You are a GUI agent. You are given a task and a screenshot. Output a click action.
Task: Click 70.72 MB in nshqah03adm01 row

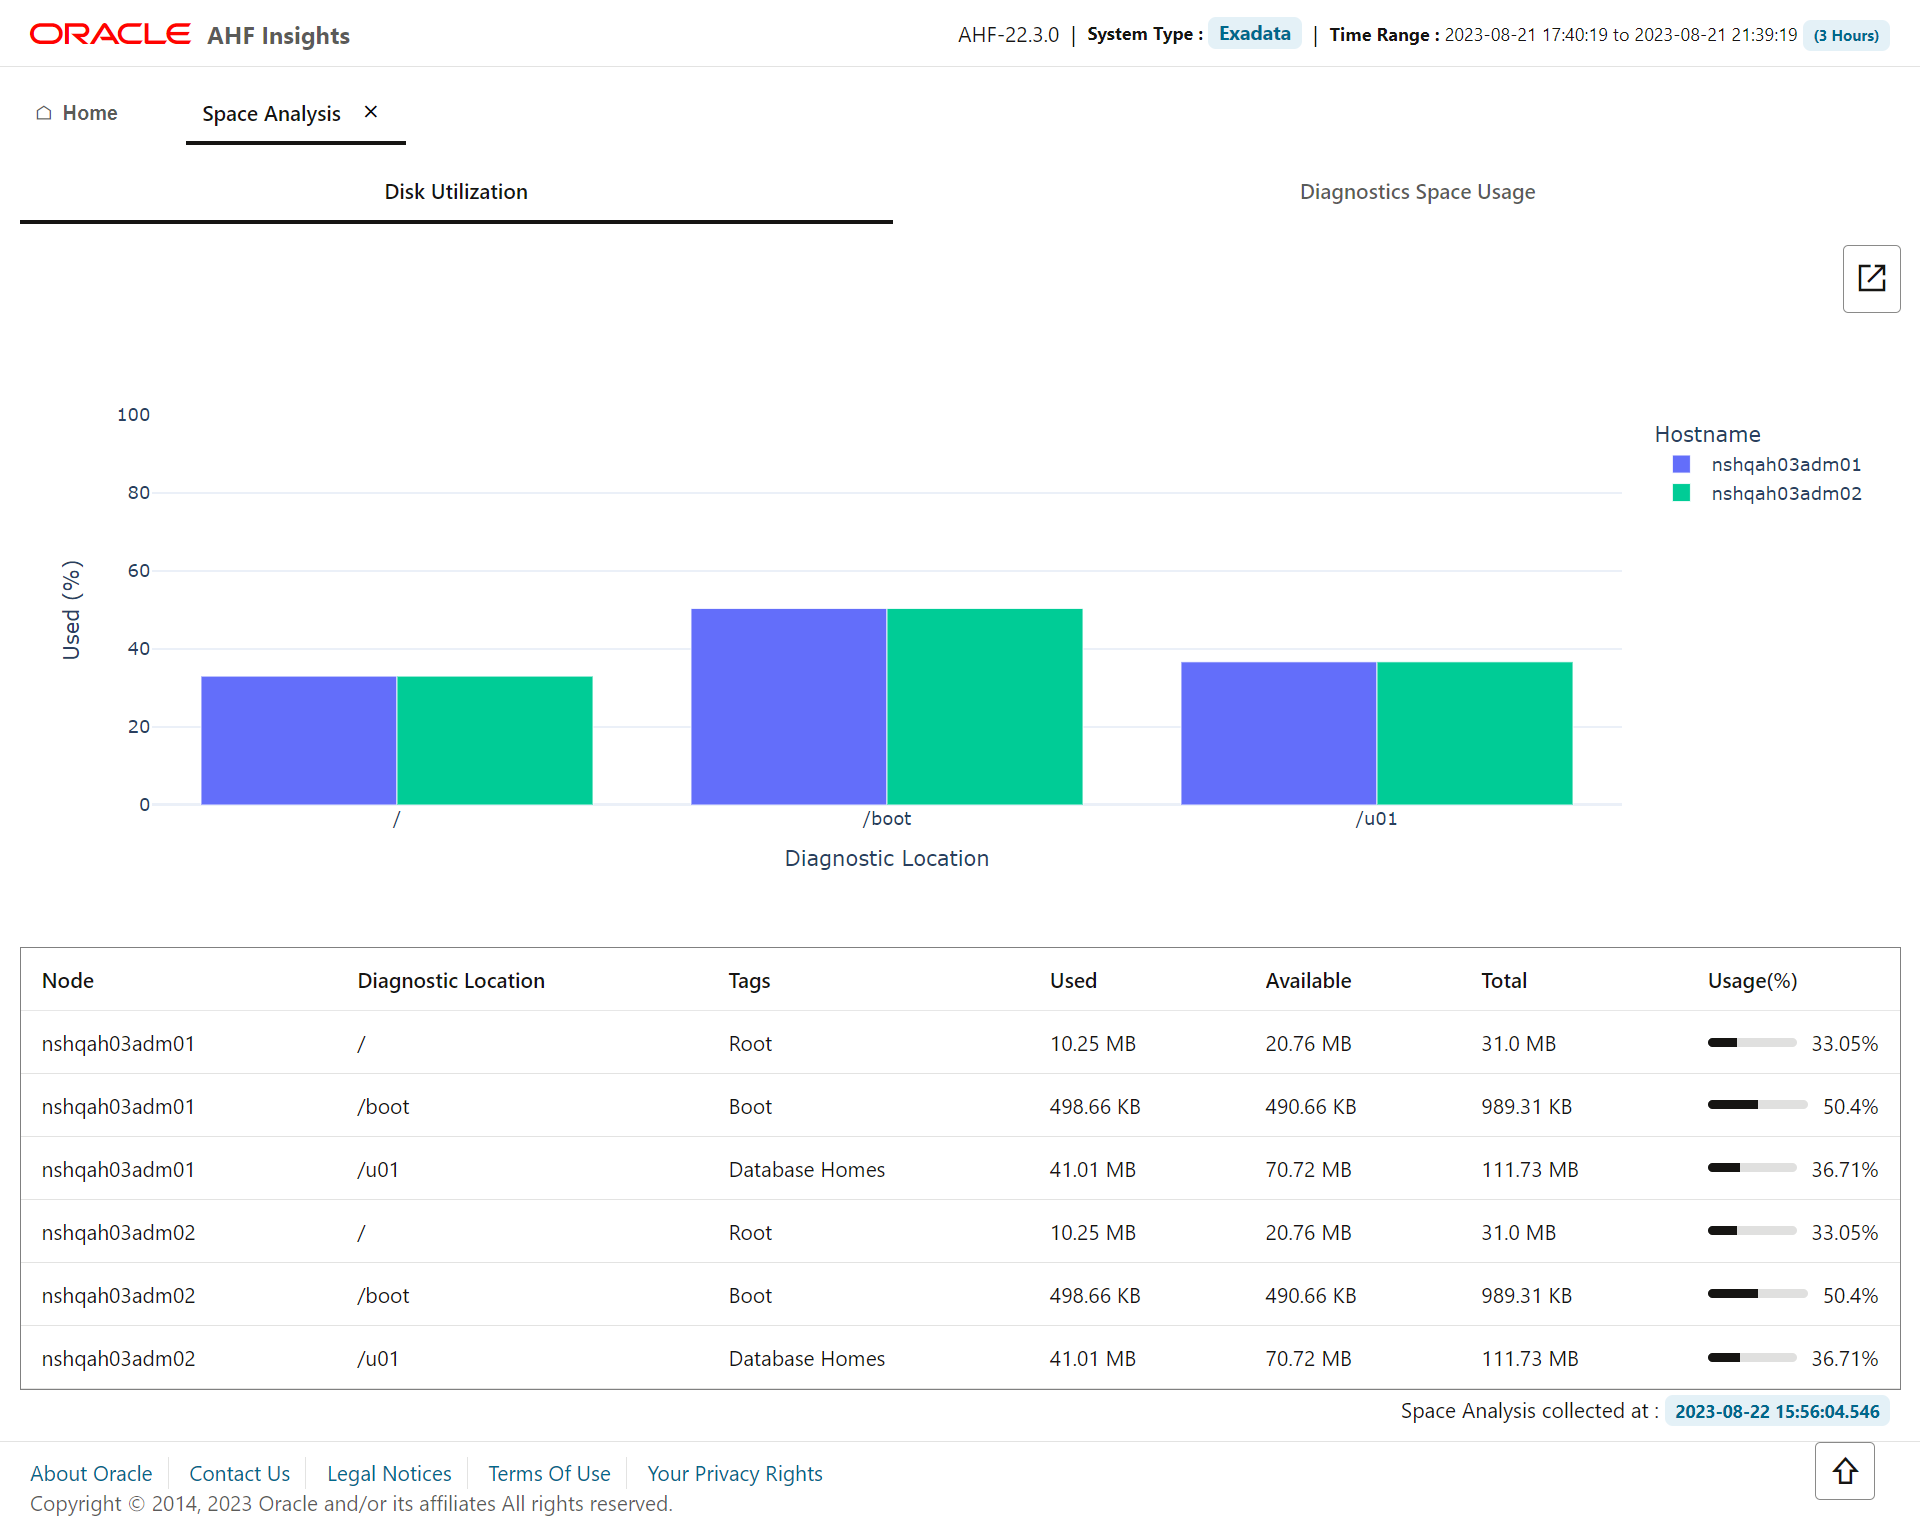pos(1308,1170)
